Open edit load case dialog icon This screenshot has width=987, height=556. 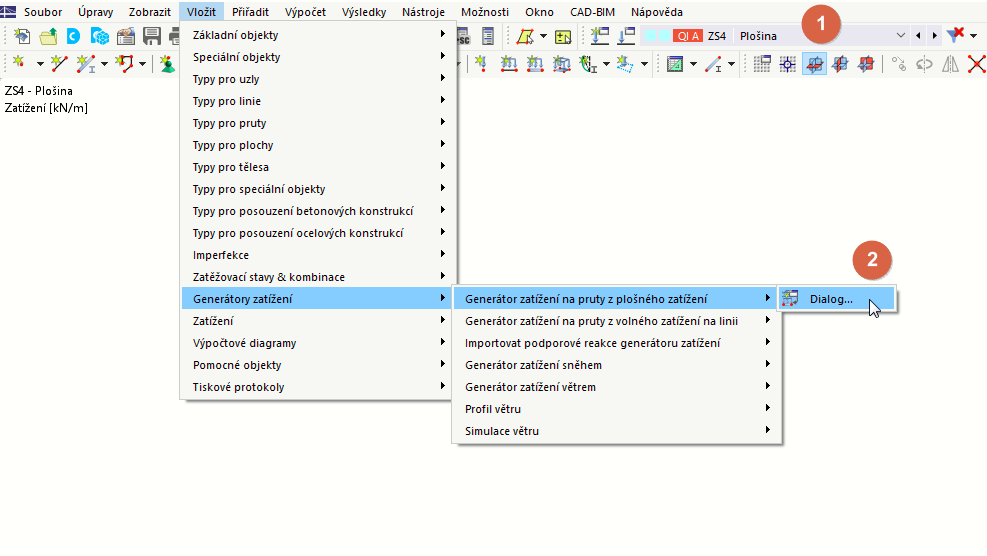(626, 37)
